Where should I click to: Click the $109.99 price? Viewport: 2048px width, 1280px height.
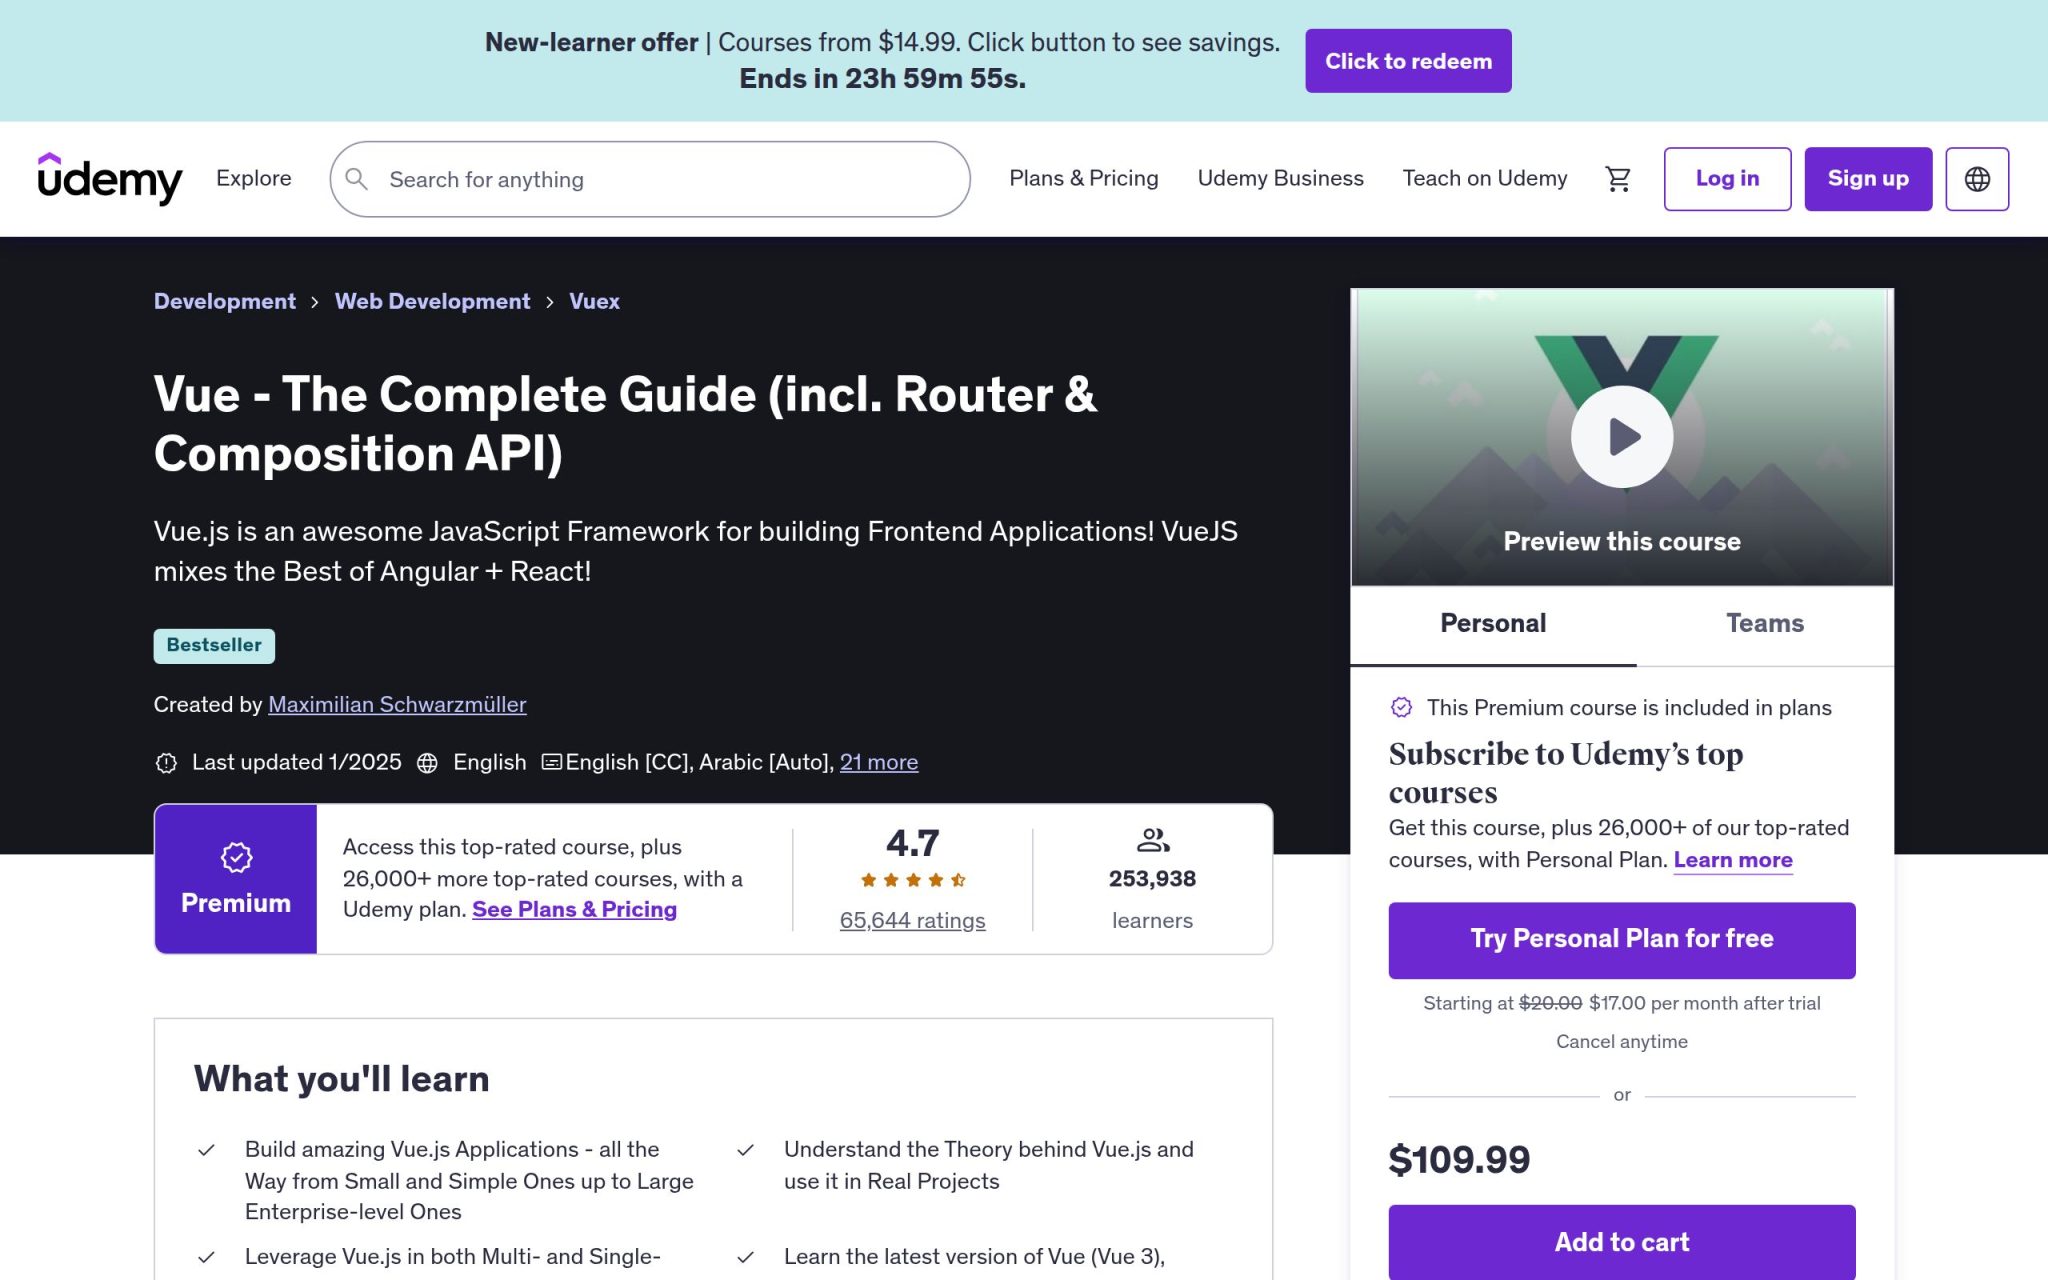1459,1160
